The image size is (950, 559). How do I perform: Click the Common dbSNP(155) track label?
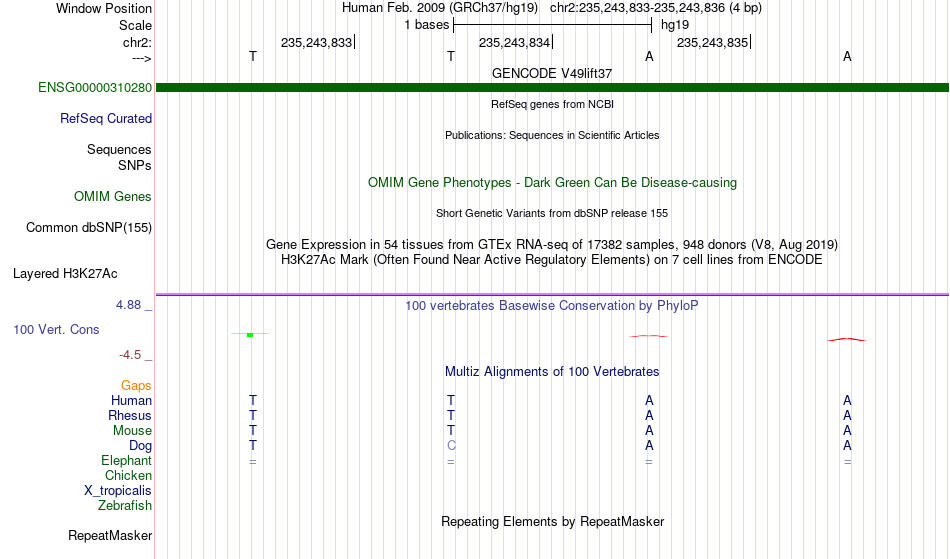coord(88,228)
